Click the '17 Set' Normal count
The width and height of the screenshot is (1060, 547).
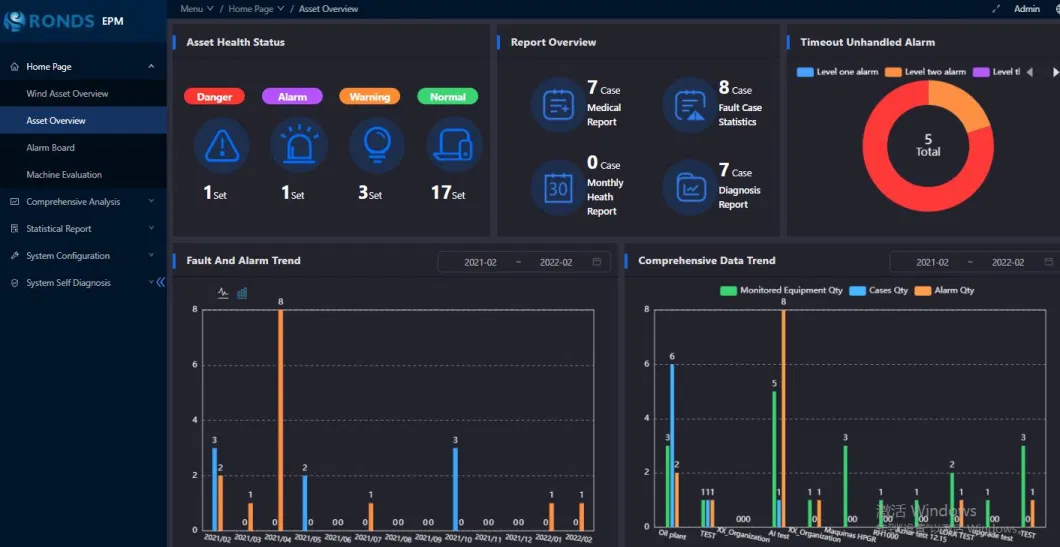[448, 193]
